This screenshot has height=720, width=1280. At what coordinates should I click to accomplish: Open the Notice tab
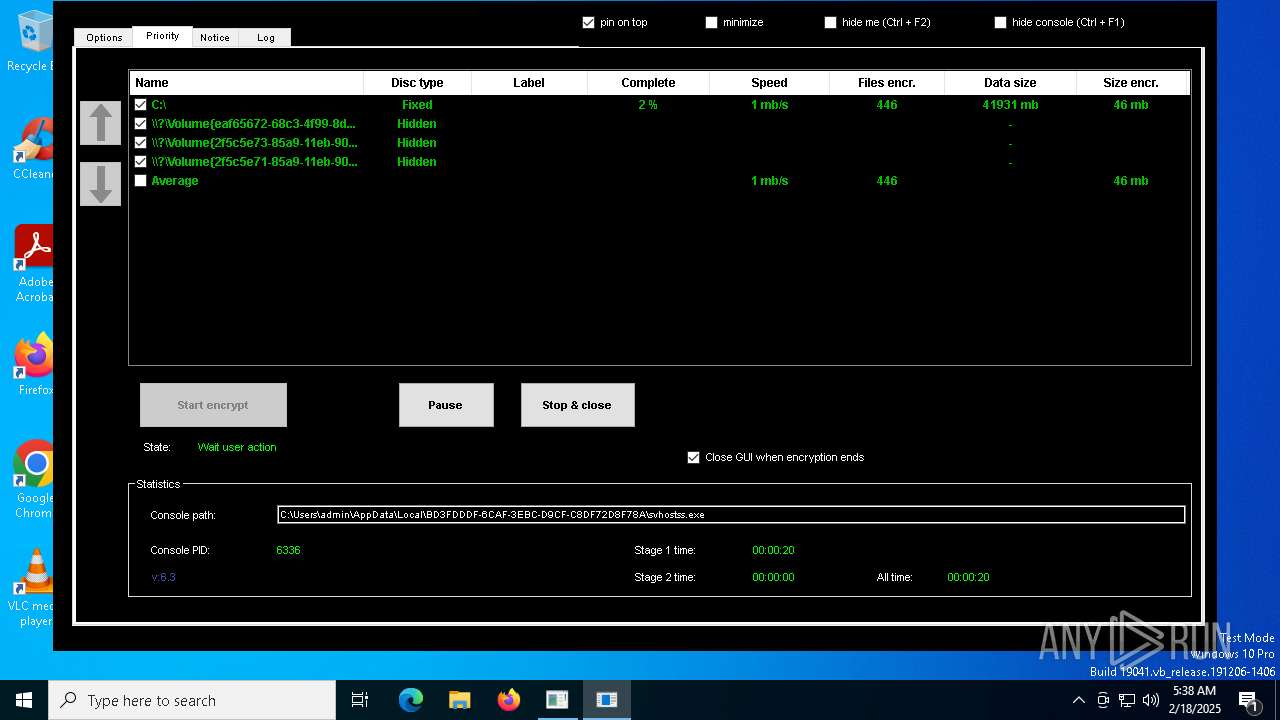pyautogui.click(x=215, y=37)
